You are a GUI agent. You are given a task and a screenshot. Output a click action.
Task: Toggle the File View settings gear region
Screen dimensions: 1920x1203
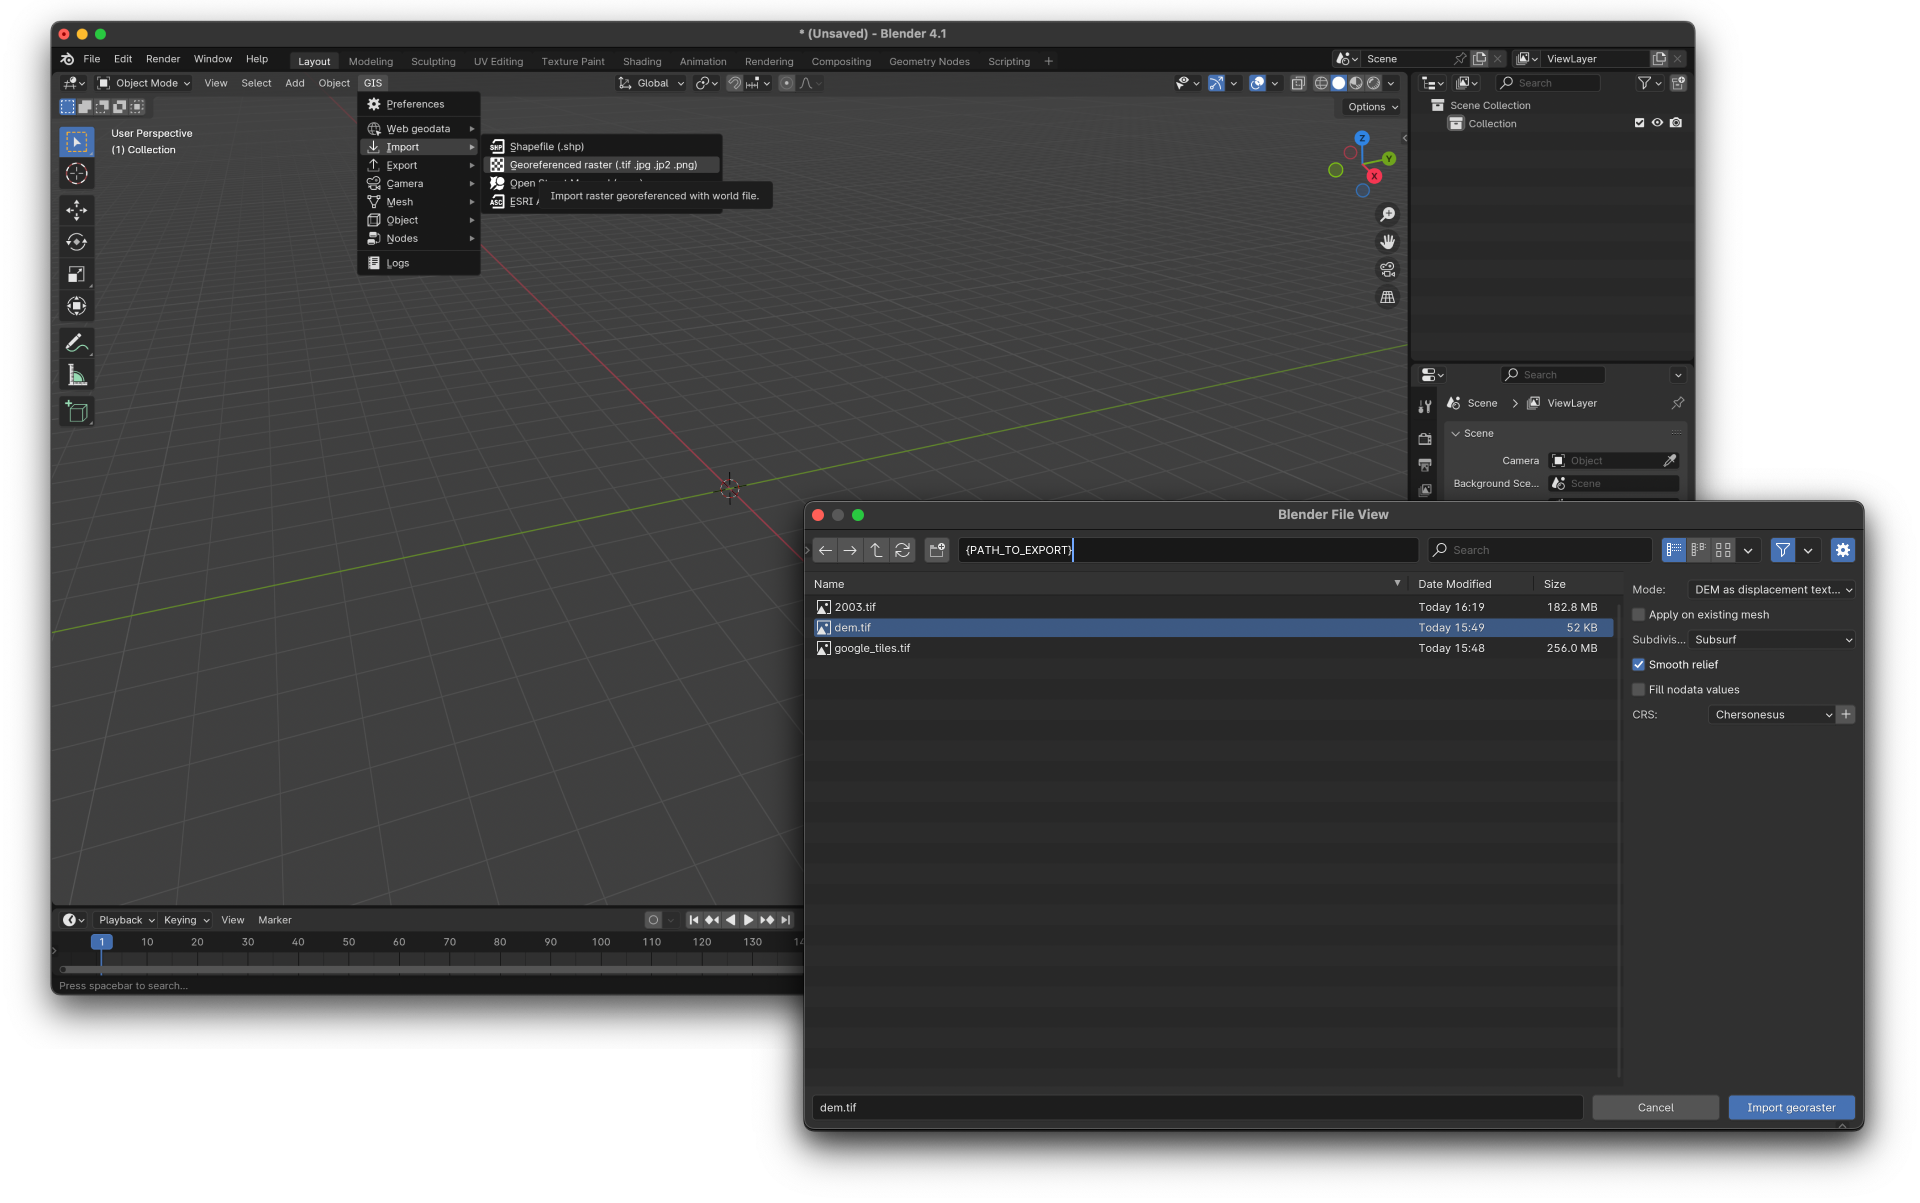coord(1843,550)
